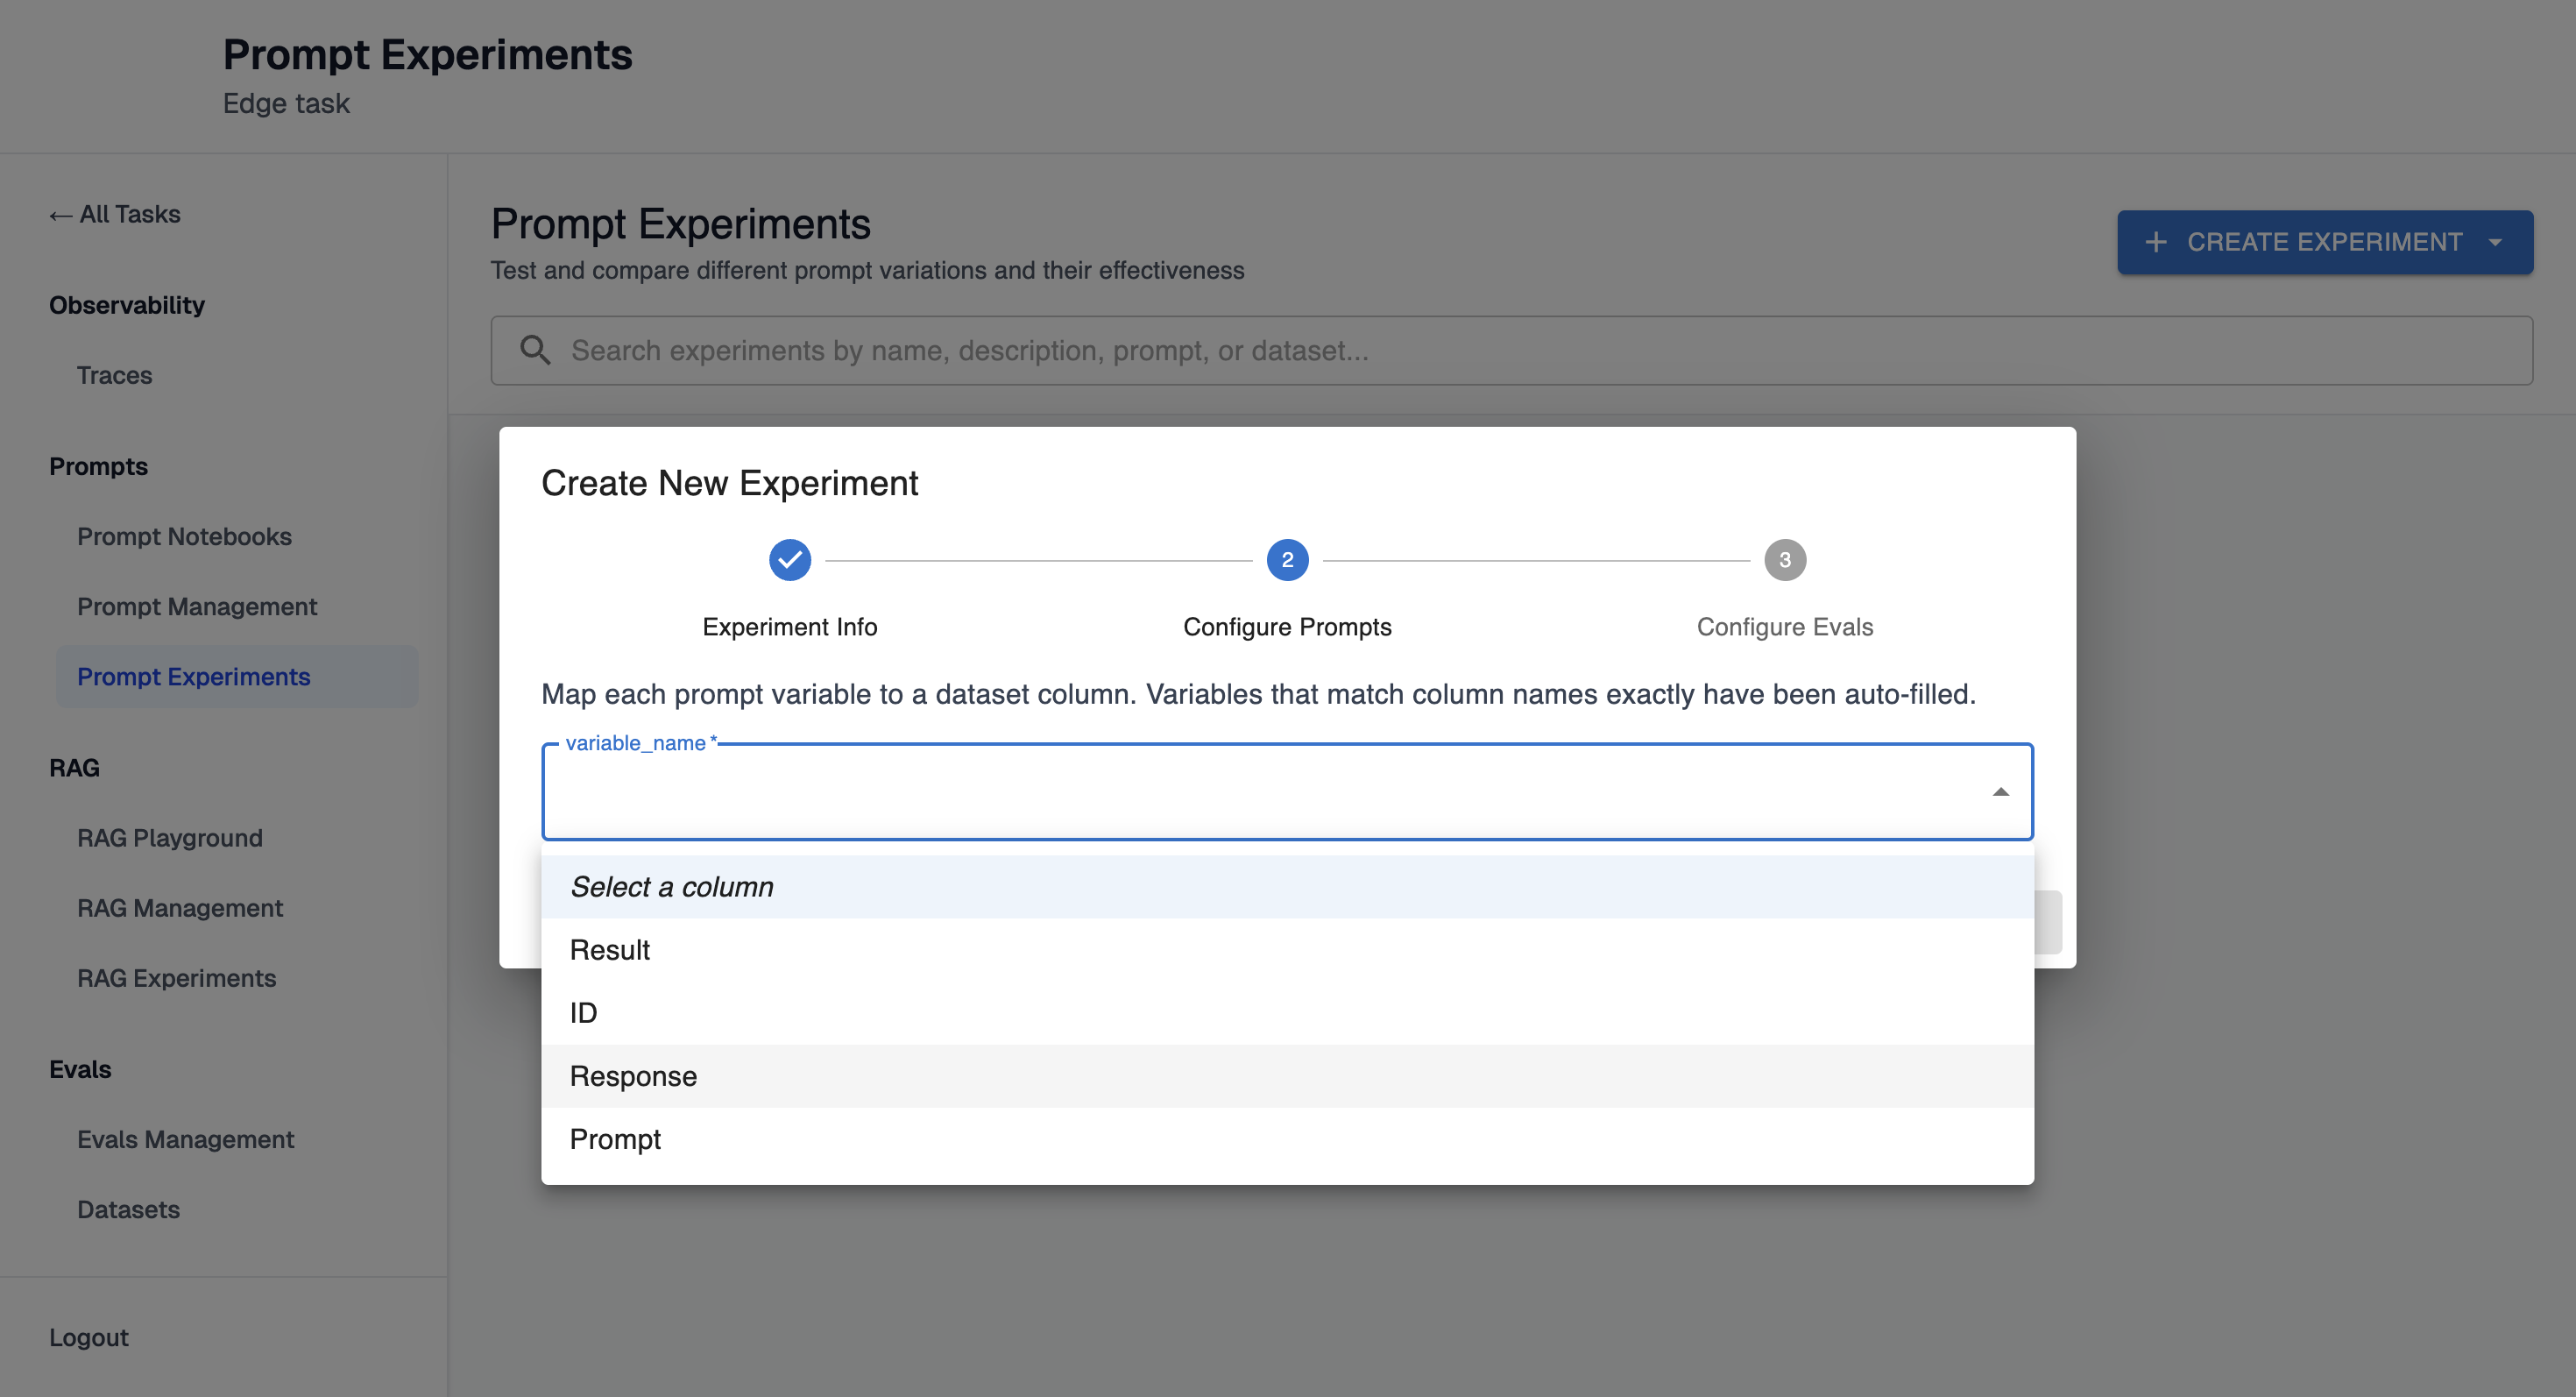This screenshot has width=2576, height=1397.
Task: Collapse the variable_name dropdown arrow
Action: point(2000,792)
